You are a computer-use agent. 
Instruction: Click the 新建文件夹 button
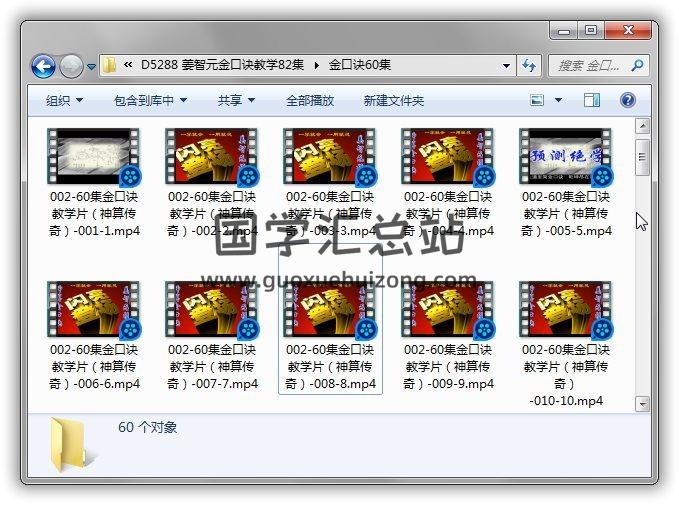coord(393,100)
